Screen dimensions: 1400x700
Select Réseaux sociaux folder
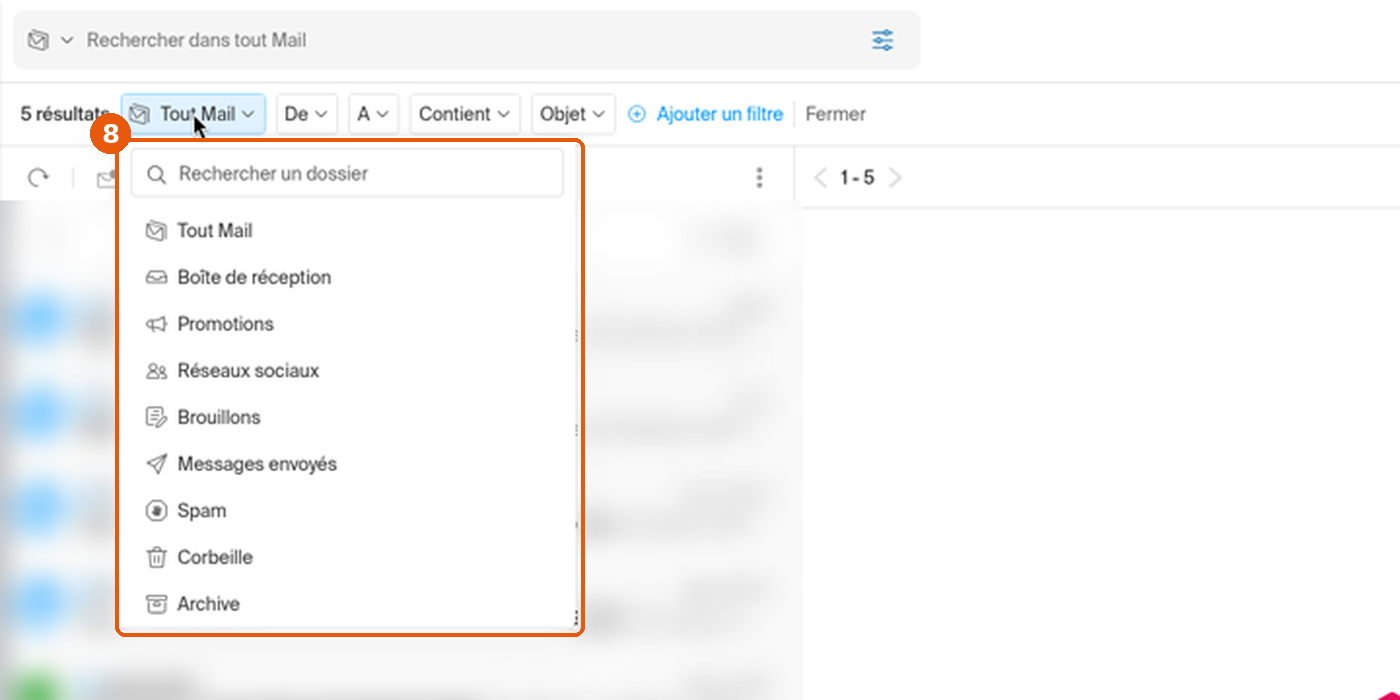pos(347,371)
